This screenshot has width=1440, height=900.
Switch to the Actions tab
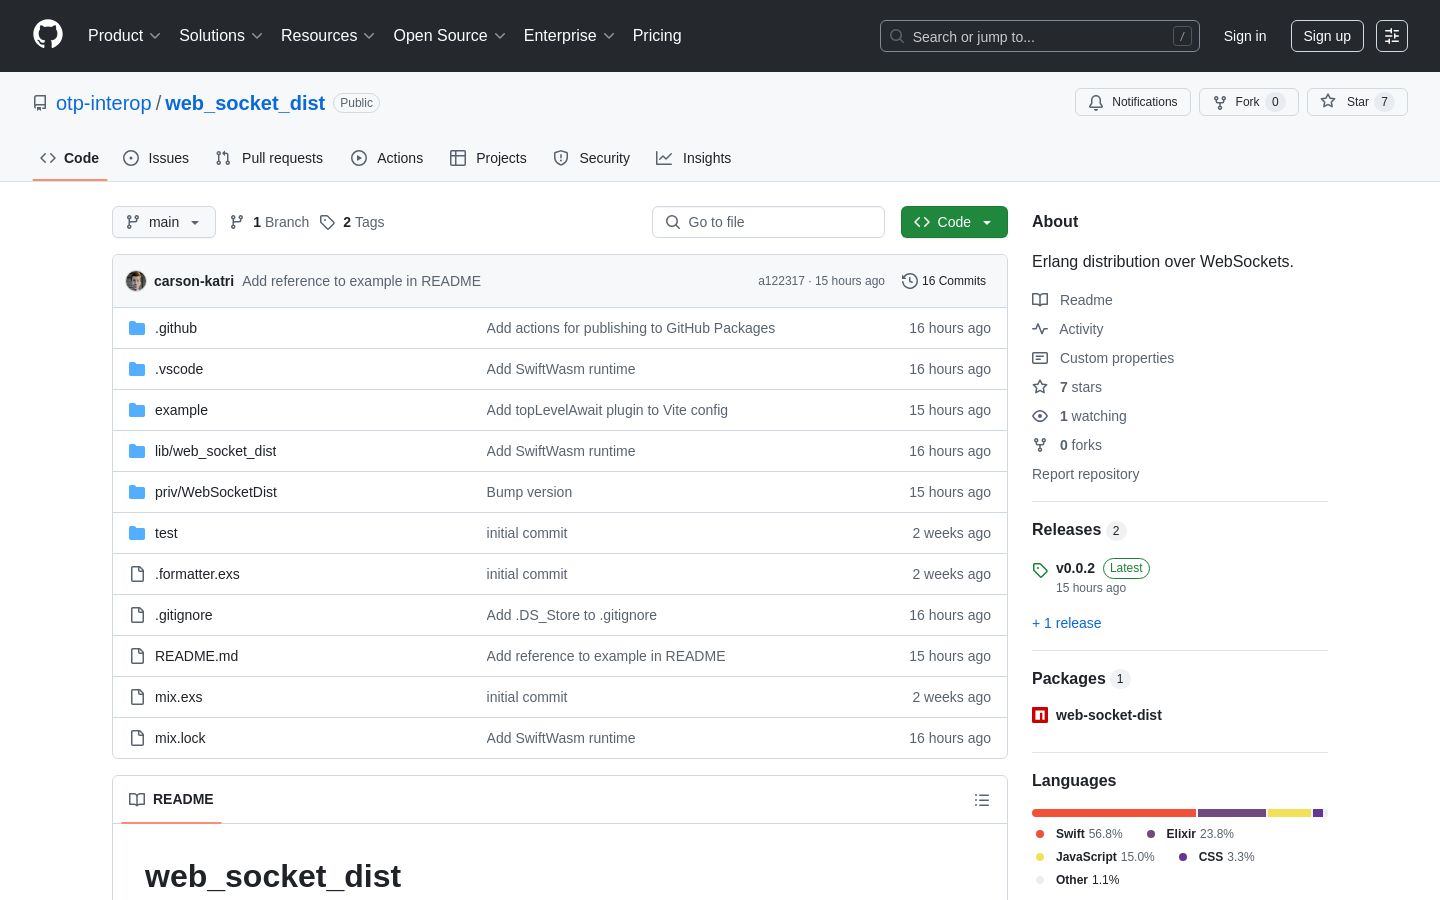pyautogui.click(x=387, y=158)
